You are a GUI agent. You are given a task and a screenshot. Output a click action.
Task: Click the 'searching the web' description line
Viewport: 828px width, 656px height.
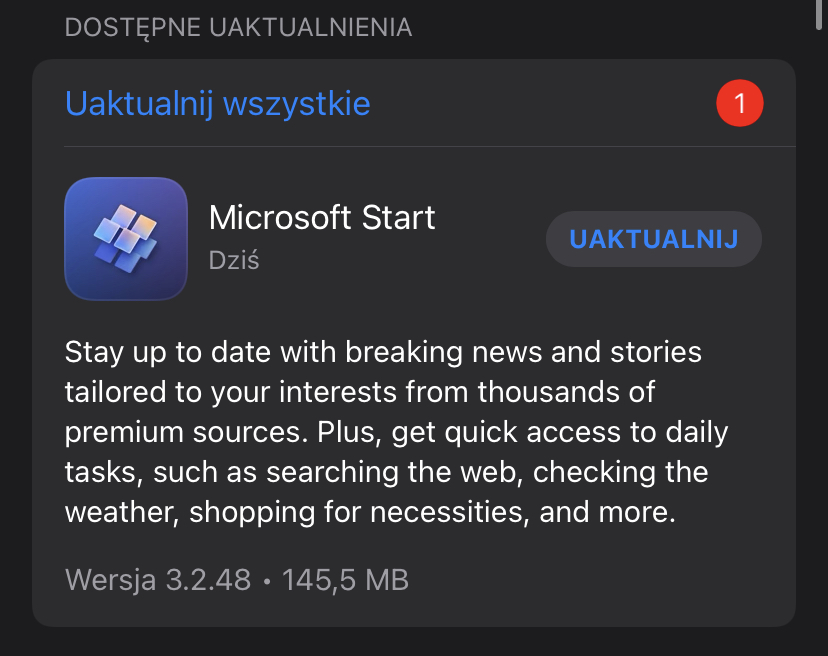tap(387, 472)
